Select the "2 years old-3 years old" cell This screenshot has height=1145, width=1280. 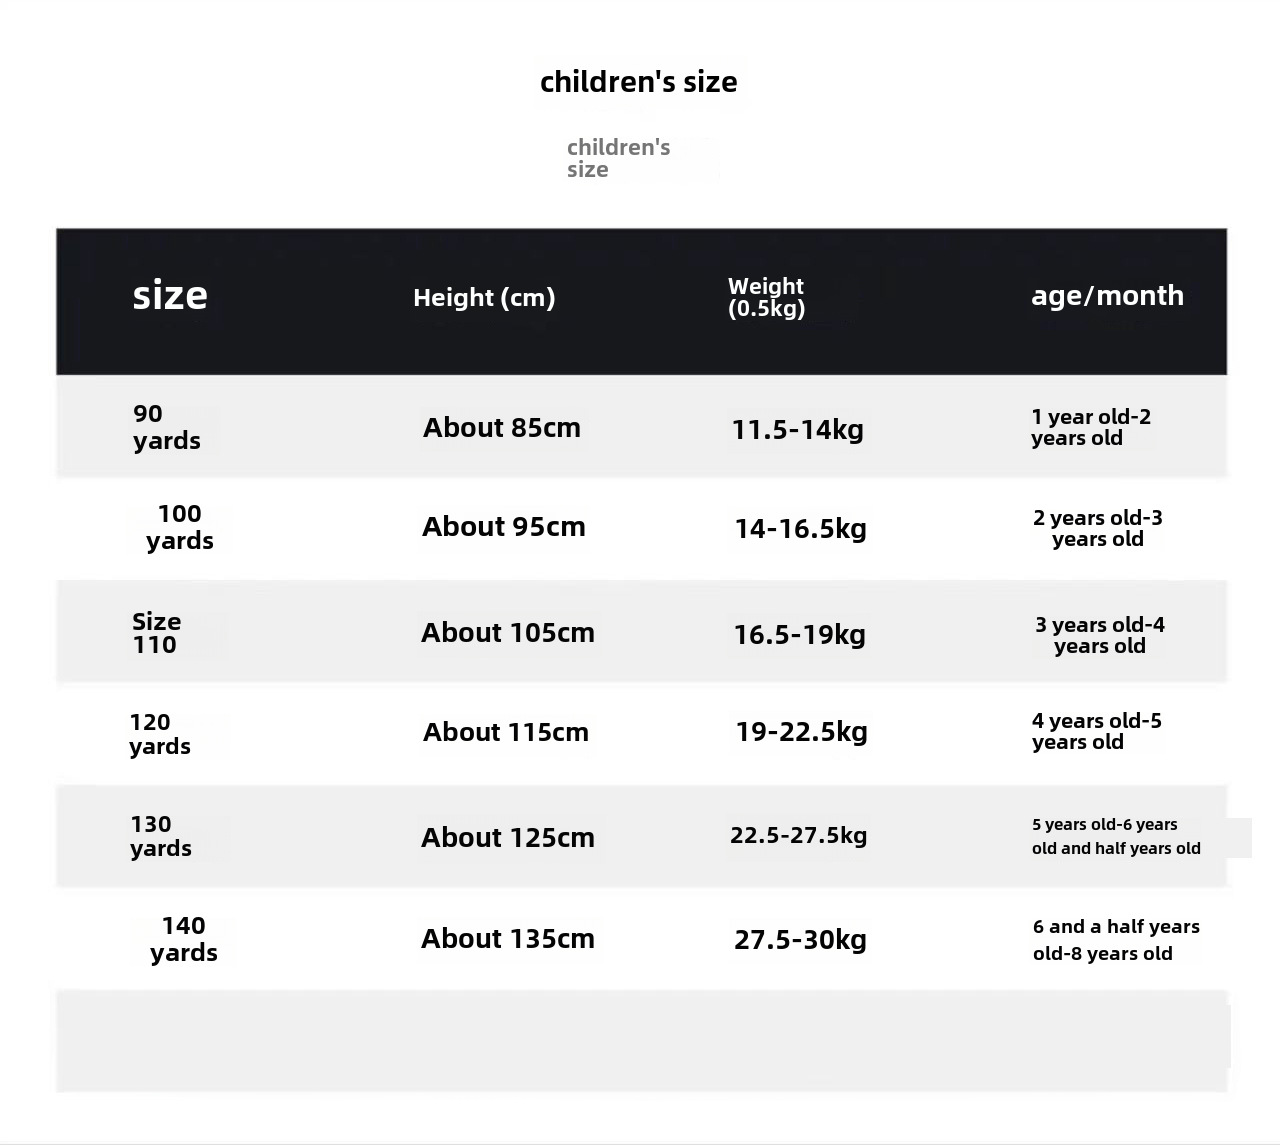coord(1097,528)
